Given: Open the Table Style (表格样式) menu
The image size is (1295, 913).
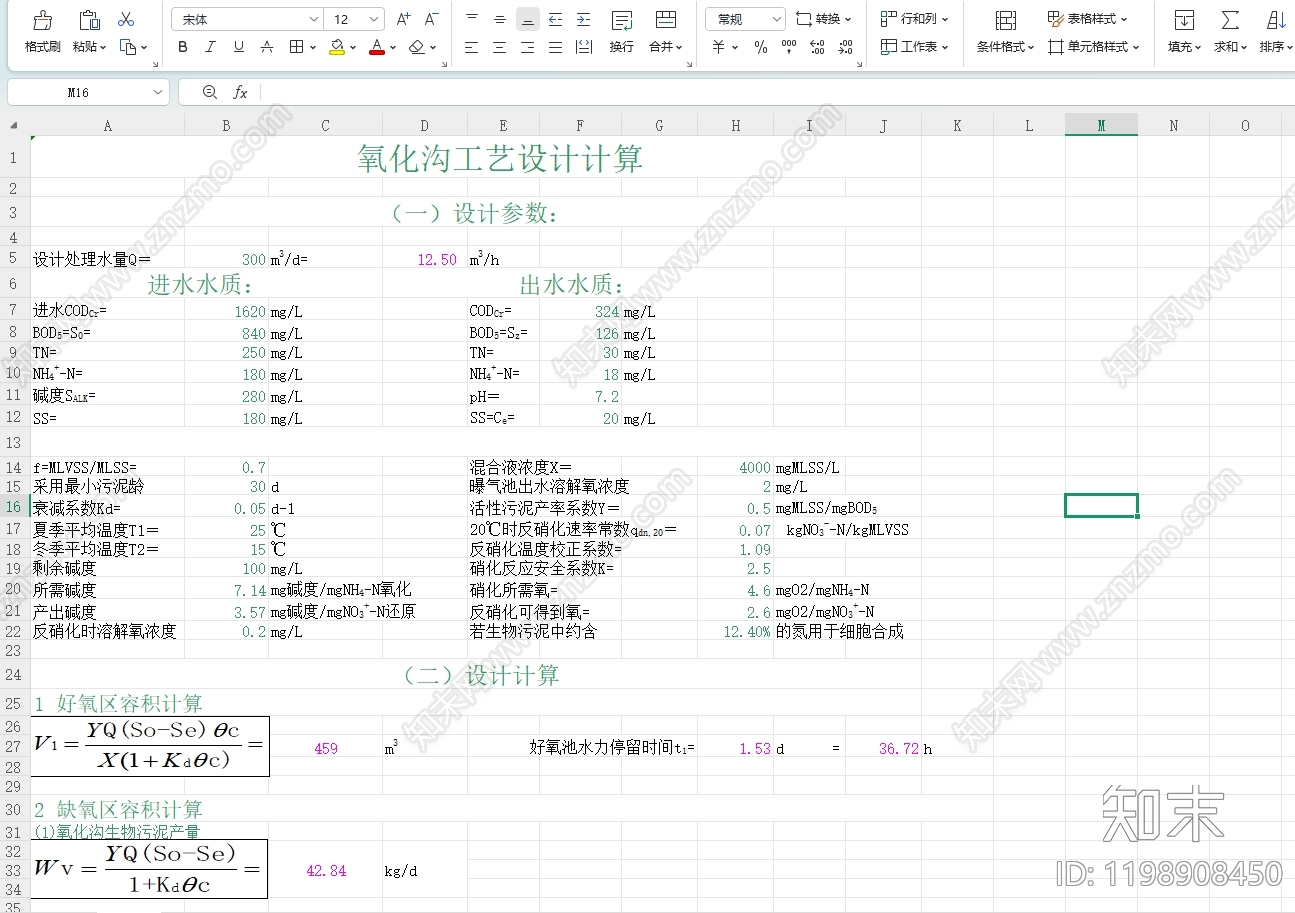Looking at the screenshot, I should [1088, 19].
